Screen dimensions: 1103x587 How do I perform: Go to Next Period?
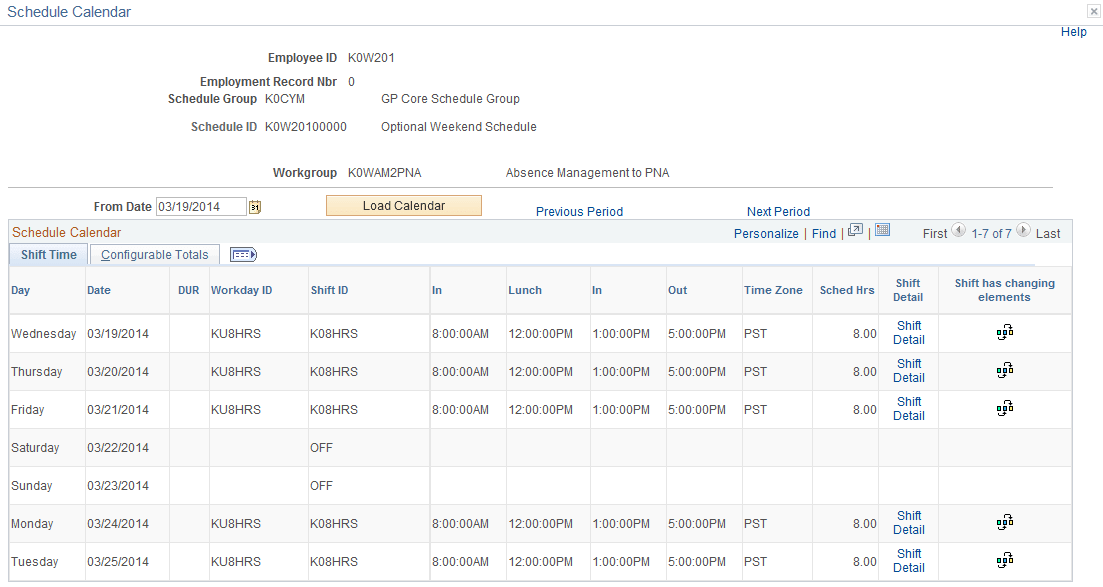pyautogui.click(x=778, y=212)
